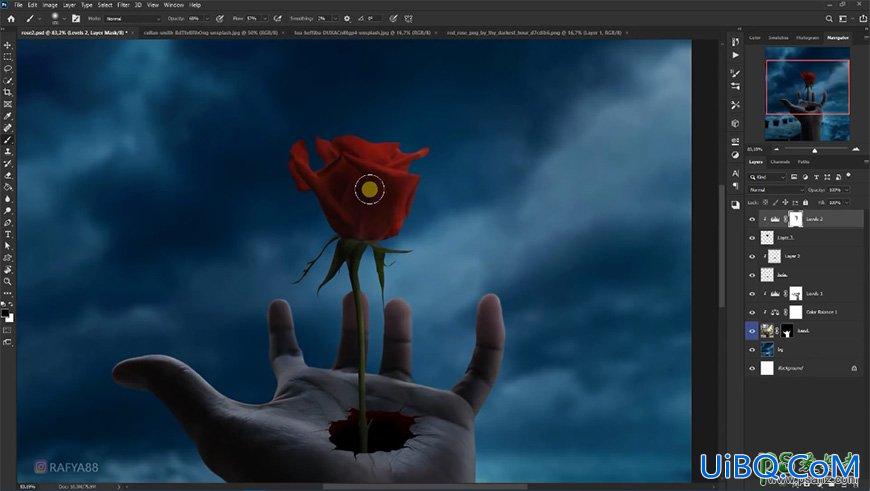
Task: Click the lock icon on Background layer
Action: [854, 368]
